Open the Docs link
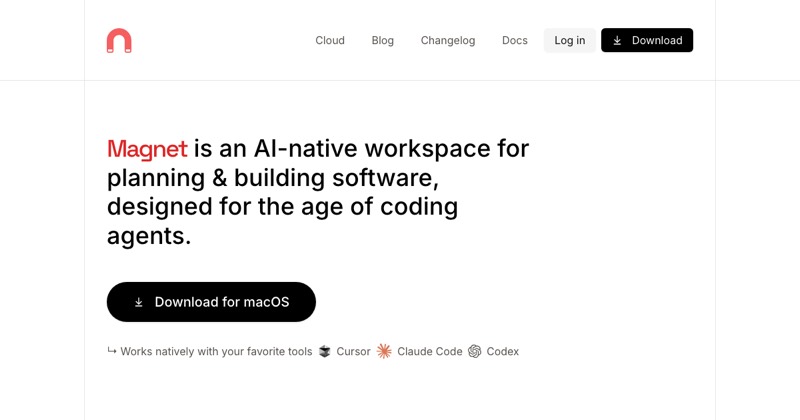800x420 pixels. click(515, 40)
